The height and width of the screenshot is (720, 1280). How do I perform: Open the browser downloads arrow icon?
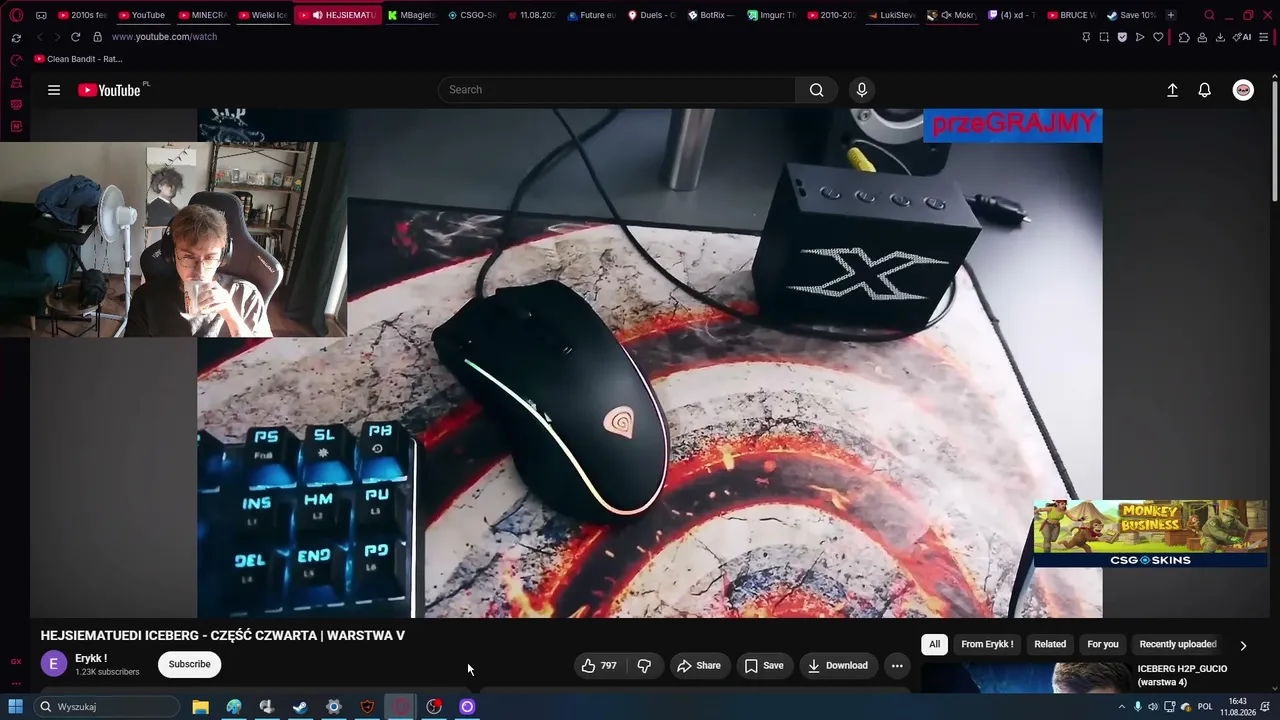1220,37
